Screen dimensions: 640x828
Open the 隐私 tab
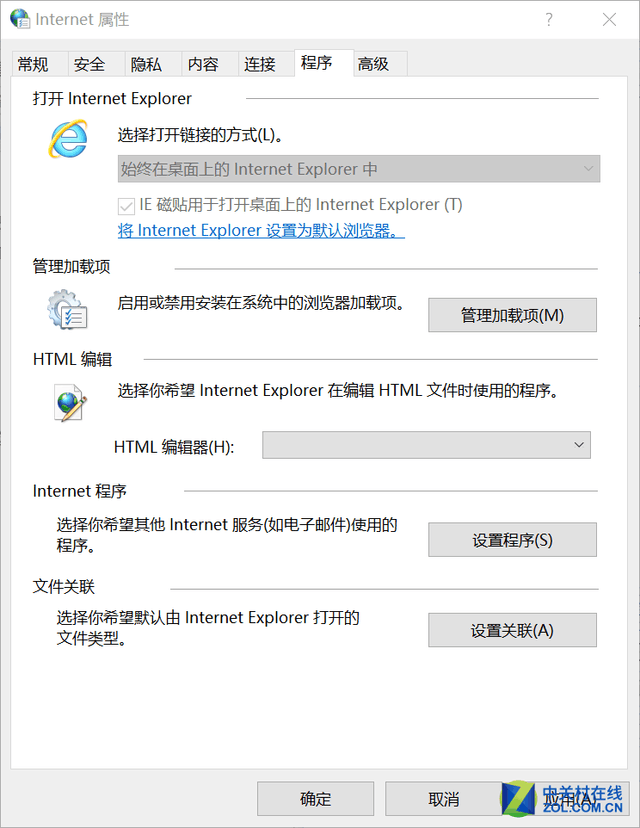tap(146, 64)
